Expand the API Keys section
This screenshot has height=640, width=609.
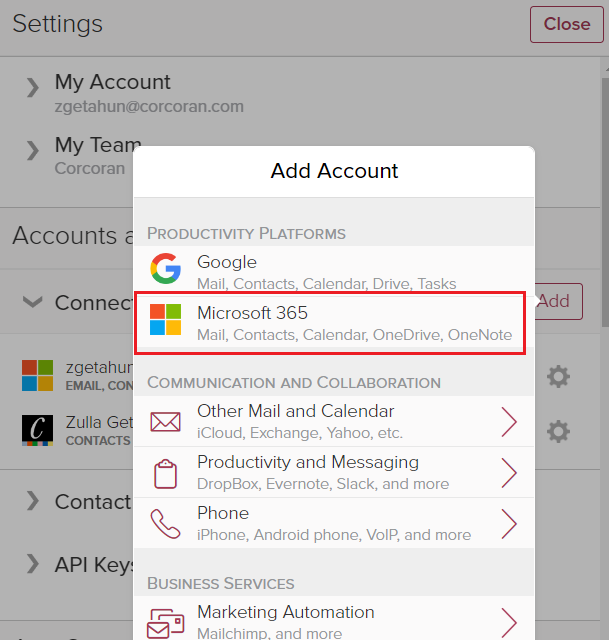(x=34, y=565)
